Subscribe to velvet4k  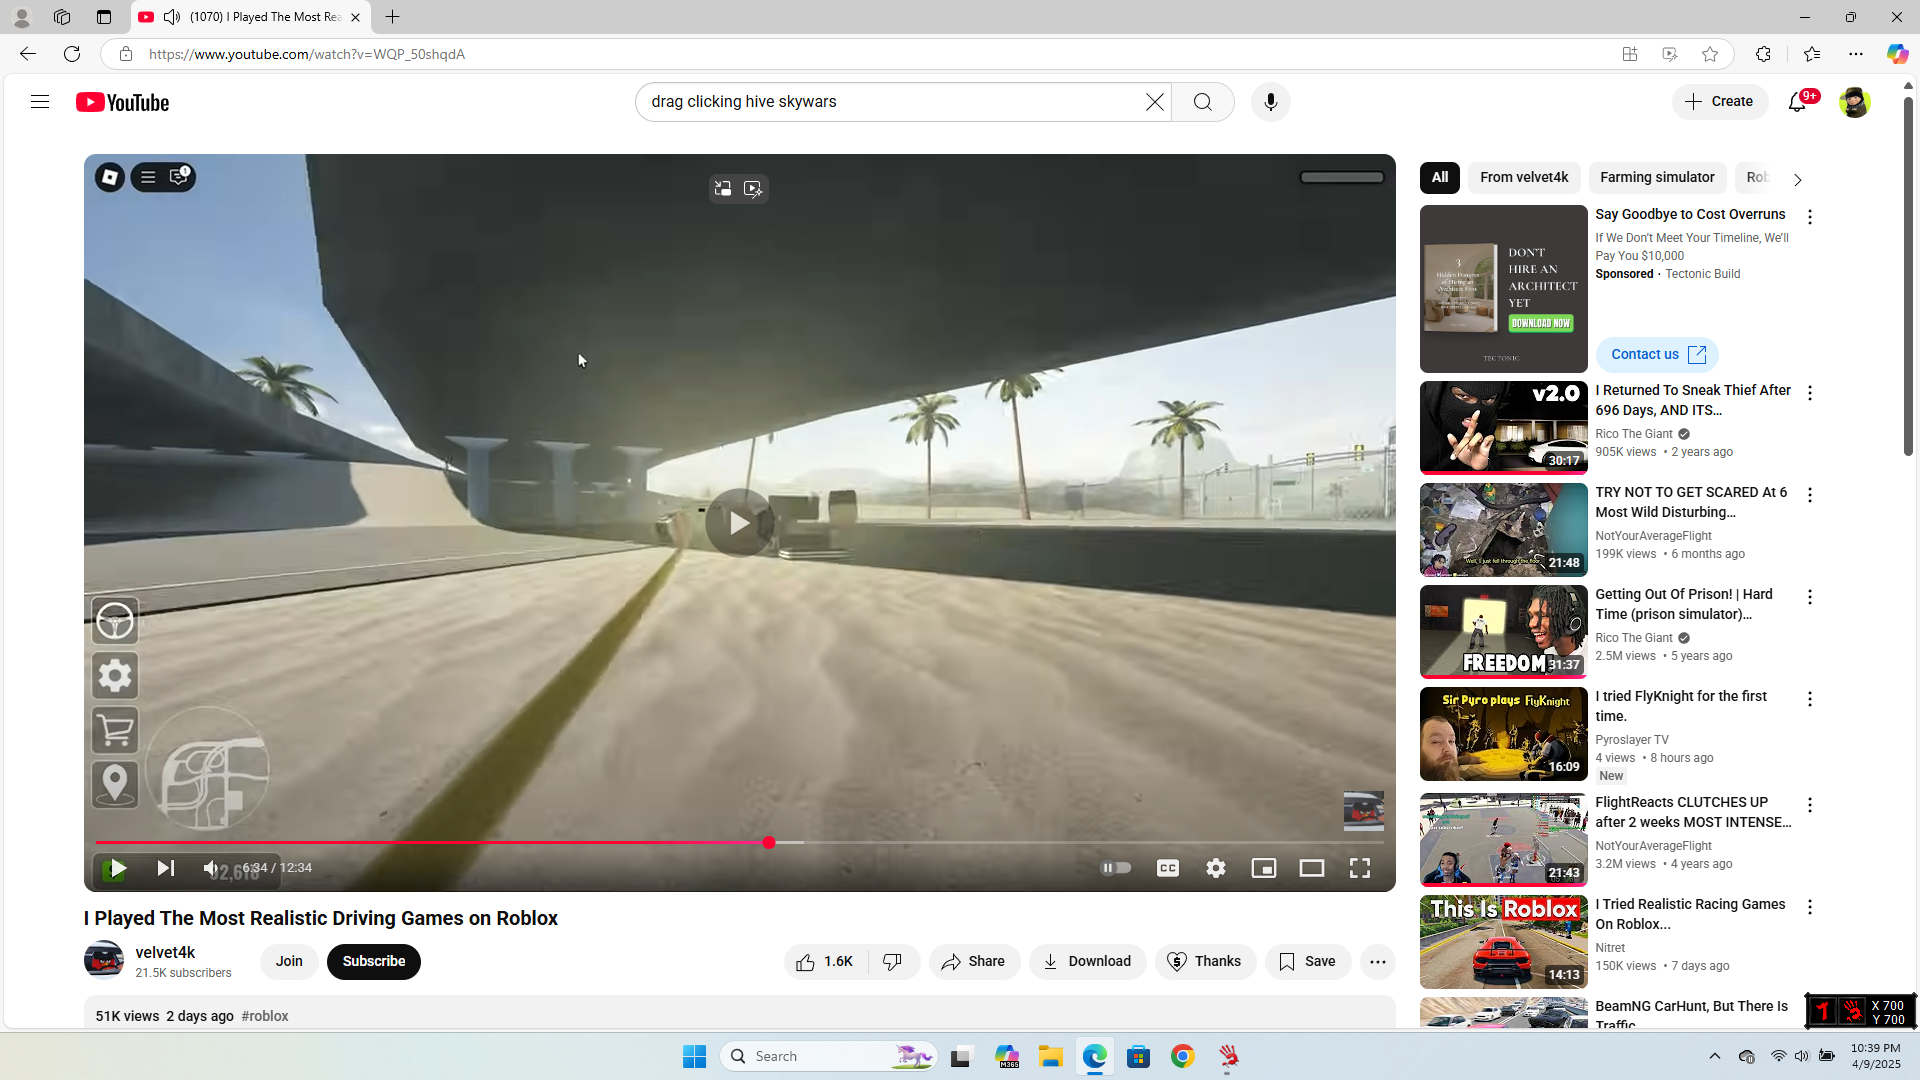374,962
